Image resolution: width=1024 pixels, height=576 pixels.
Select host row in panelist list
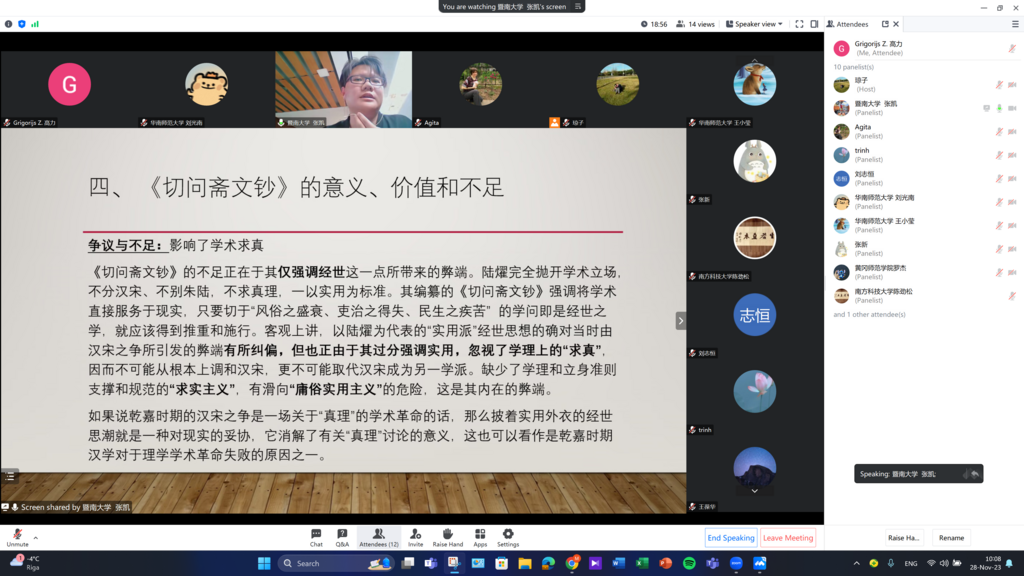924,85
